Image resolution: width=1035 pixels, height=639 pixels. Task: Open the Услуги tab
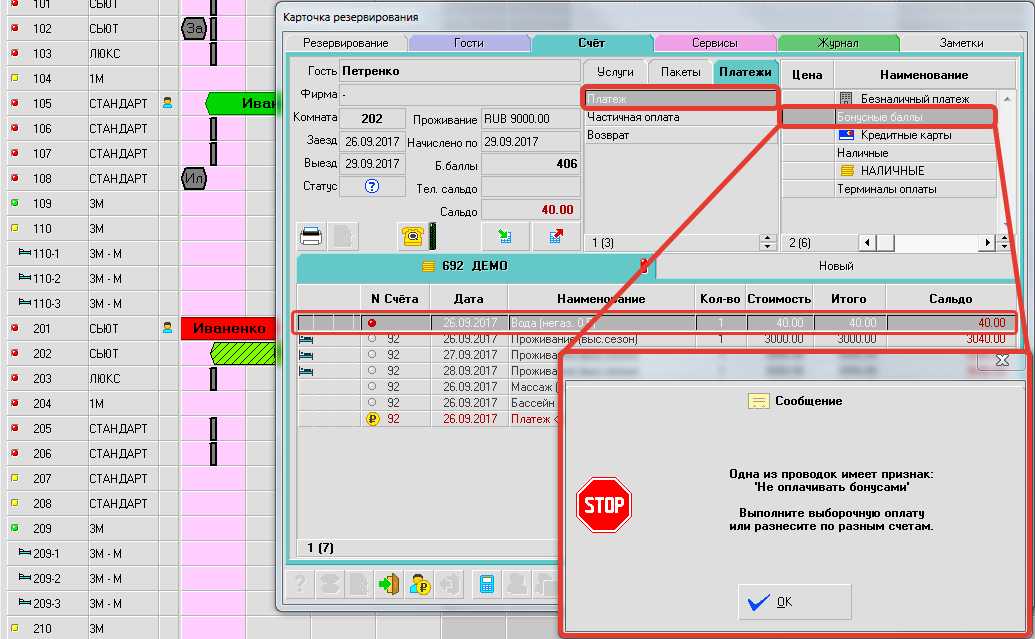click(x=615, y=72)
